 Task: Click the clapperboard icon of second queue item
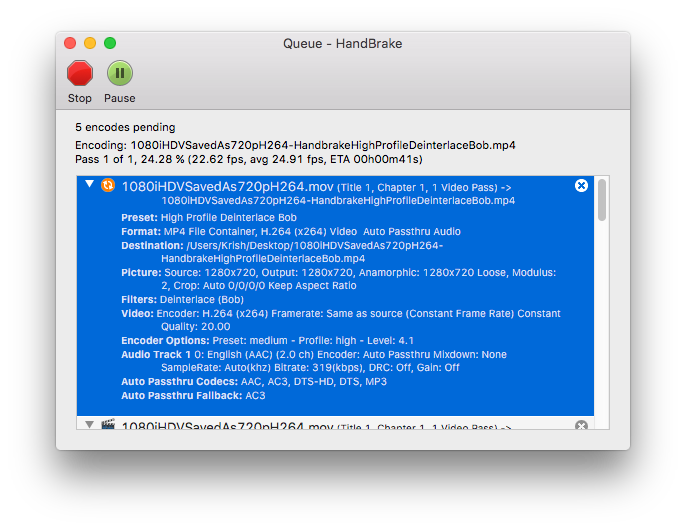point(108,424)
